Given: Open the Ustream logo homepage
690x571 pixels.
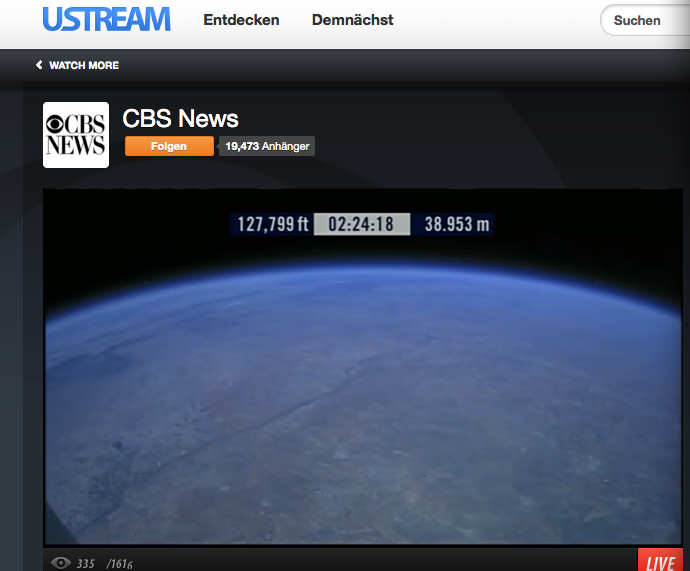Looking at the screenshot, I should click(x=106, y=19).
